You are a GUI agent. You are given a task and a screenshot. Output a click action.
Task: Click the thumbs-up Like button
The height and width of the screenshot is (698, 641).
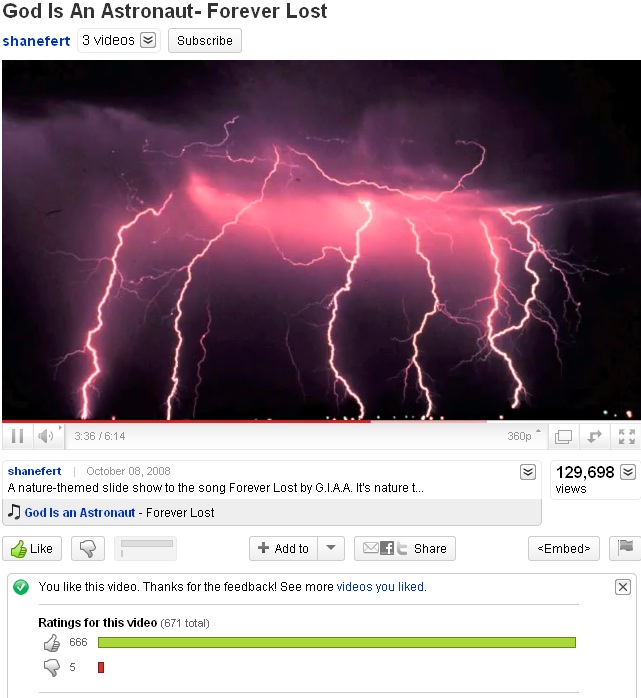click(32, 548)
